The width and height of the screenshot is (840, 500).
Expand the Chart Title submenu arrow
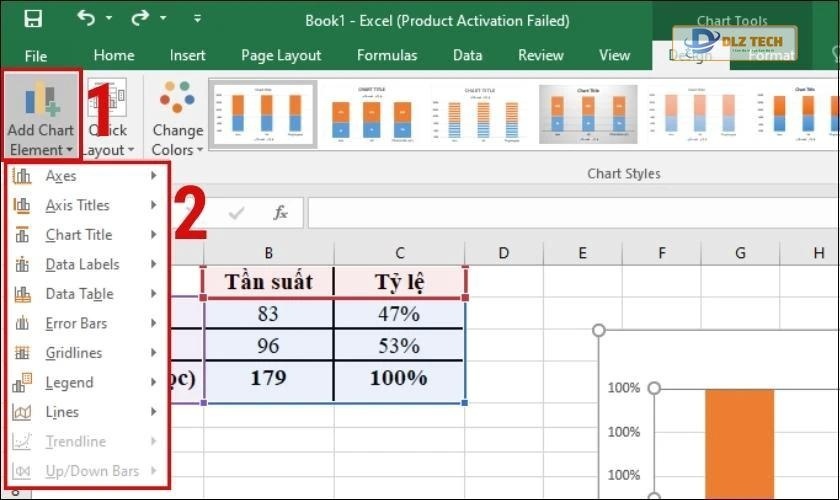(154, 235)
